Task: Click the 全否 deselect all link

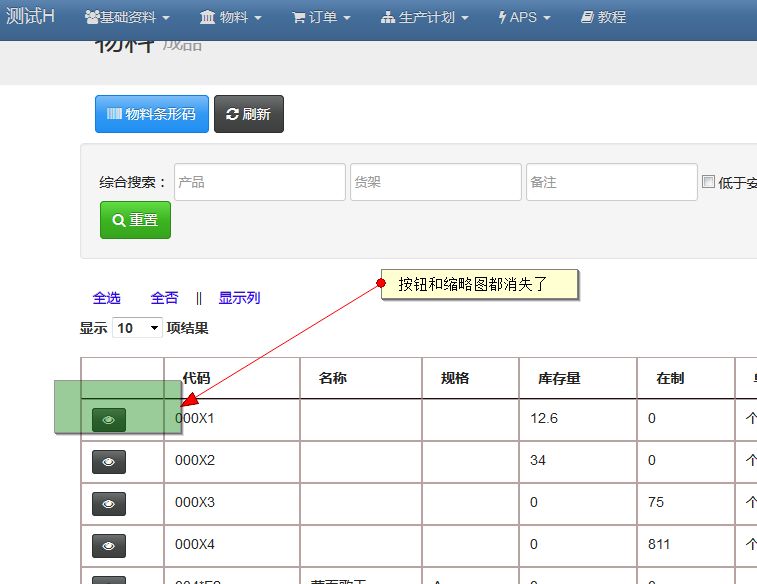Action: click(164, 298)
